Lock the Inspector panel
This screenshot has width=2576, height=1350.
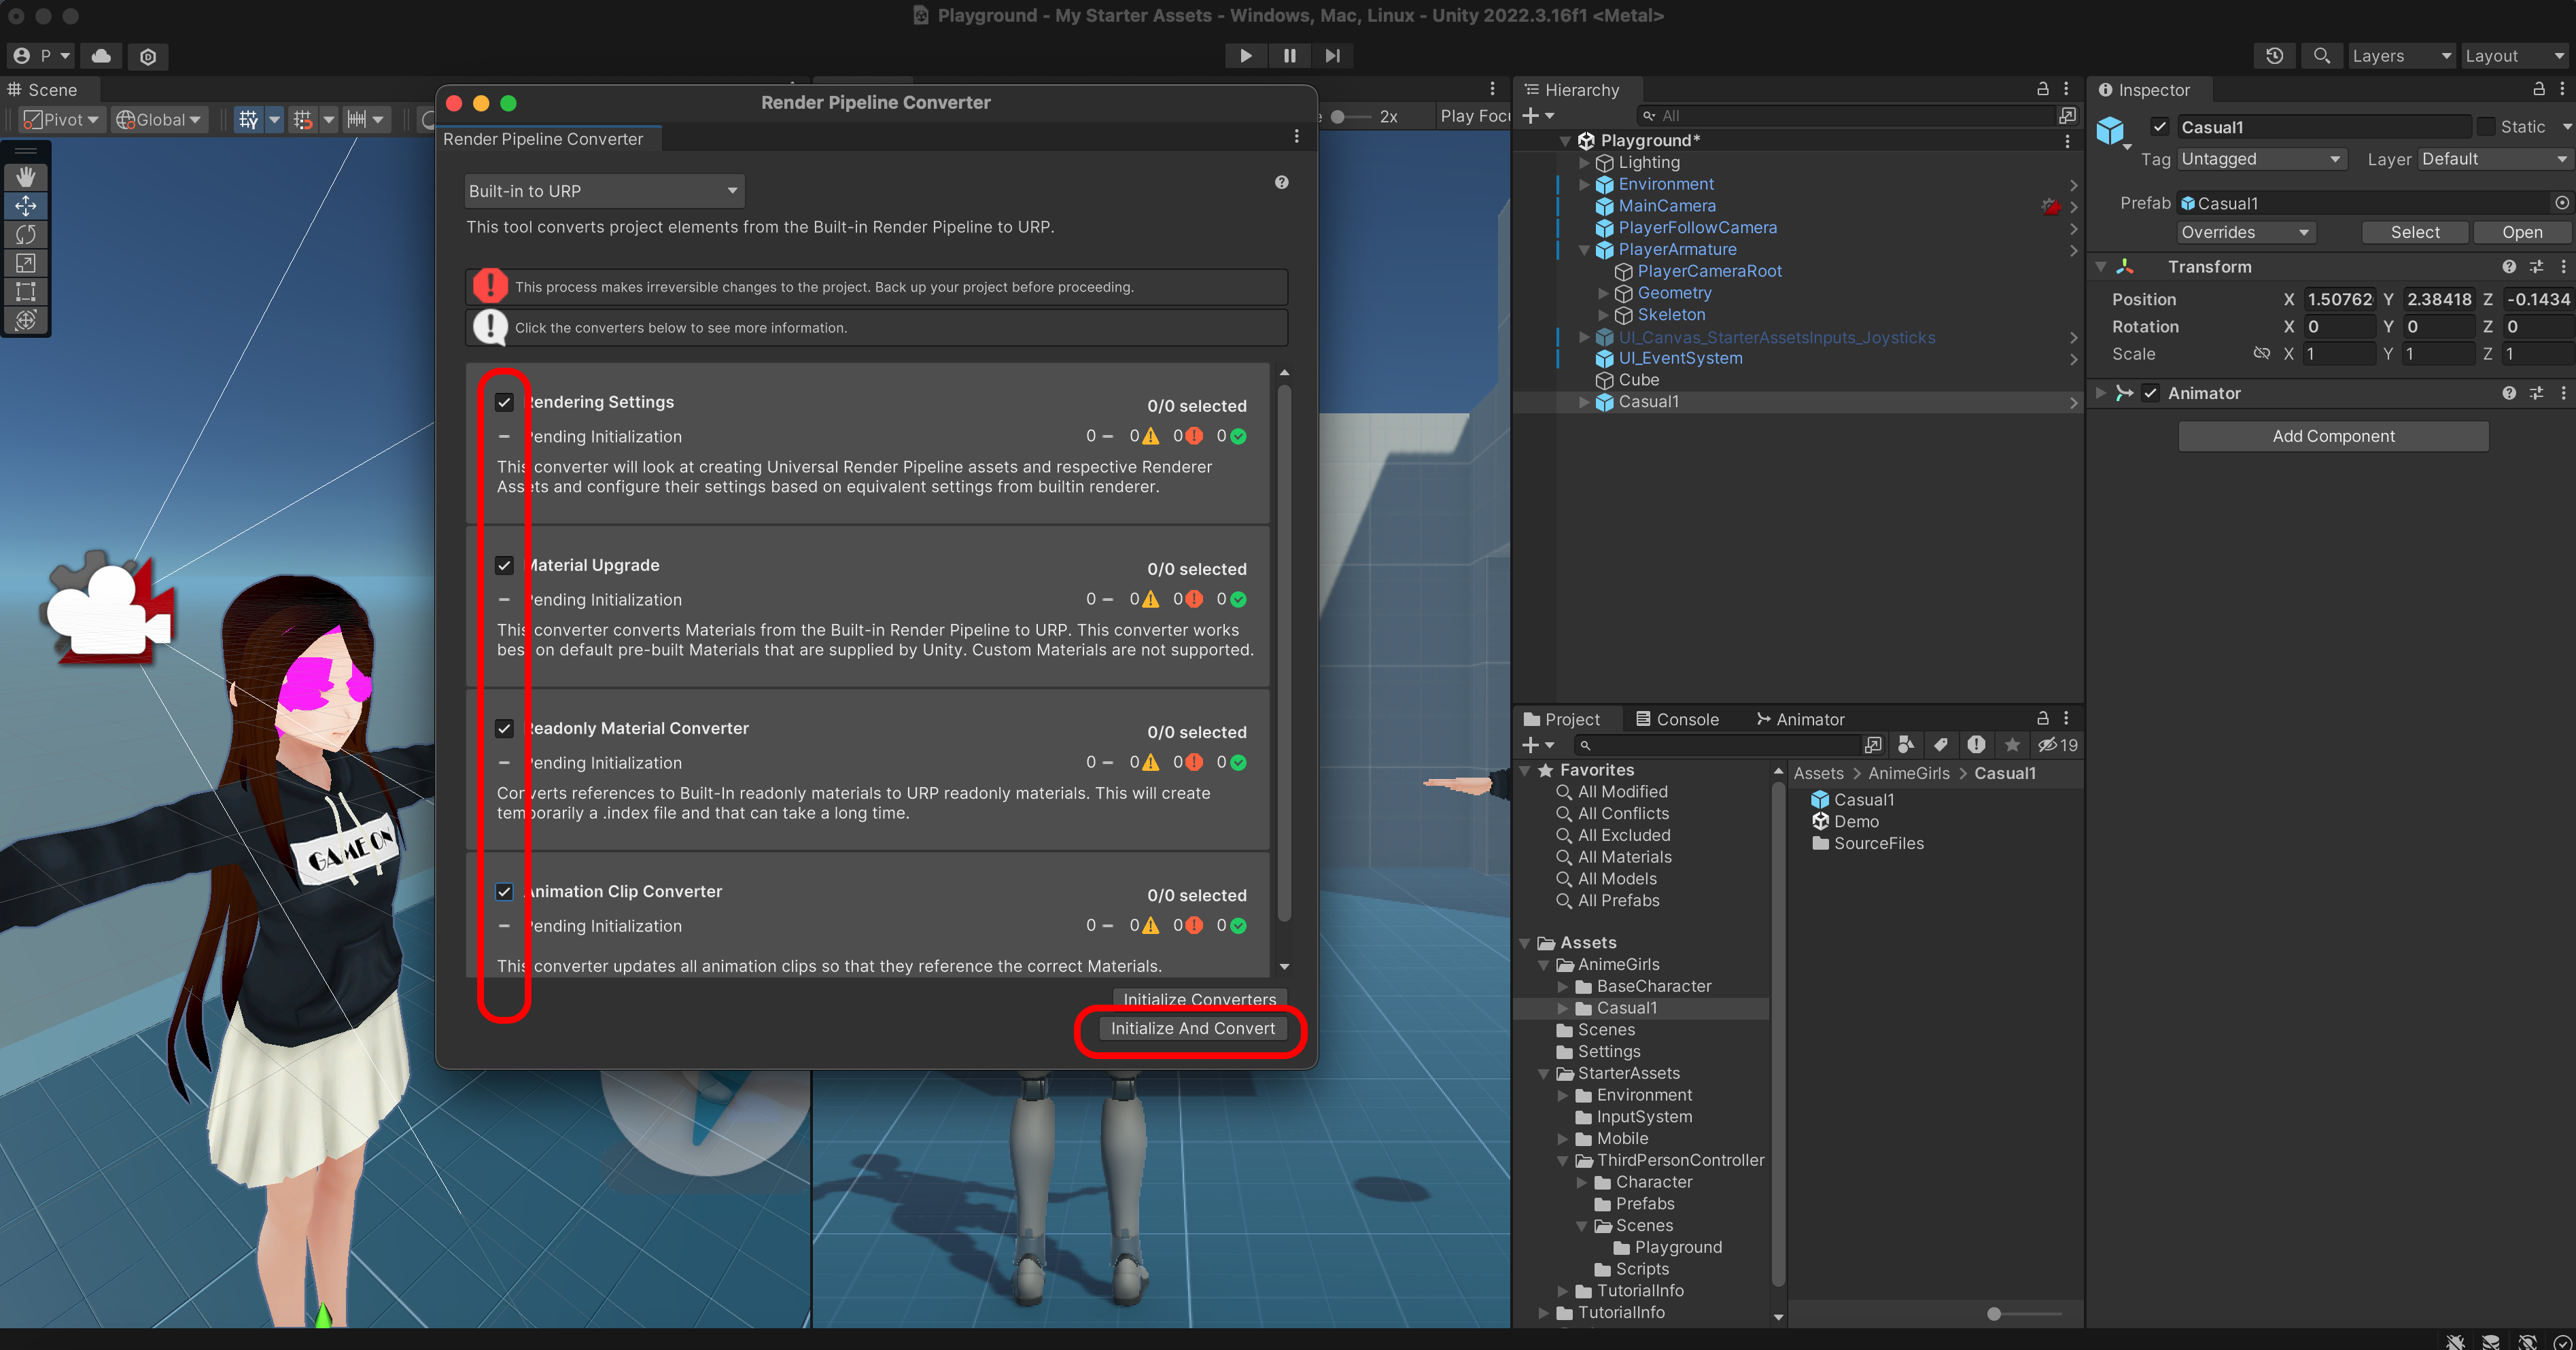click(2538, 89)
